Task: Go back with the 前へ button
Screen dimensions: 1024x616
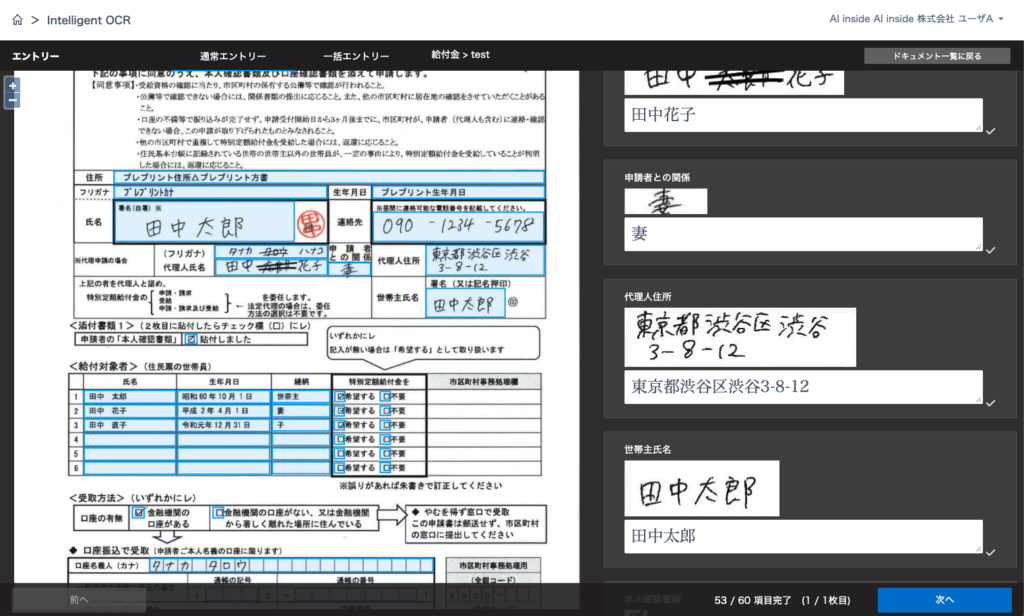Action: (x=79, y=600)
